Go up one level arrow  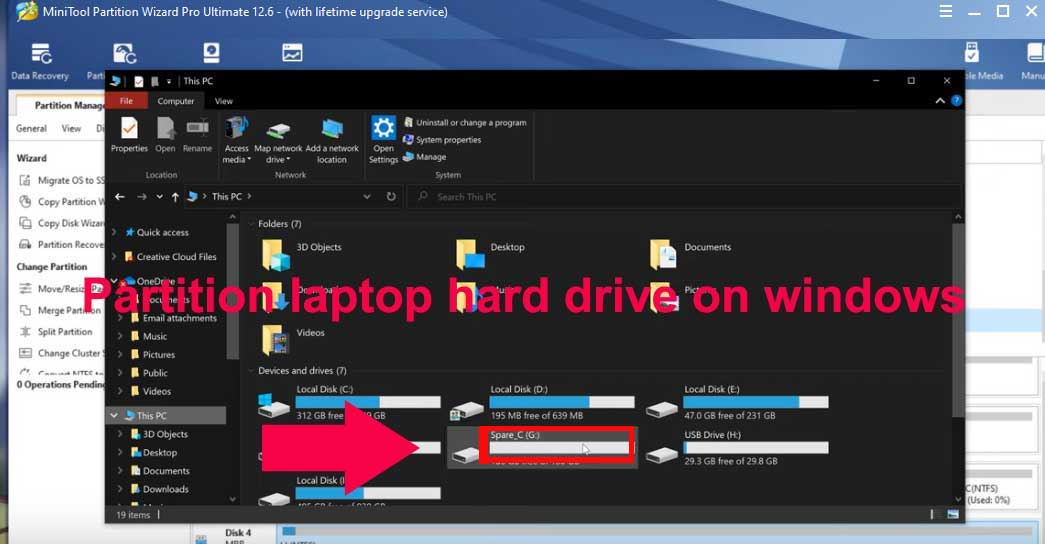click(175, 197)
